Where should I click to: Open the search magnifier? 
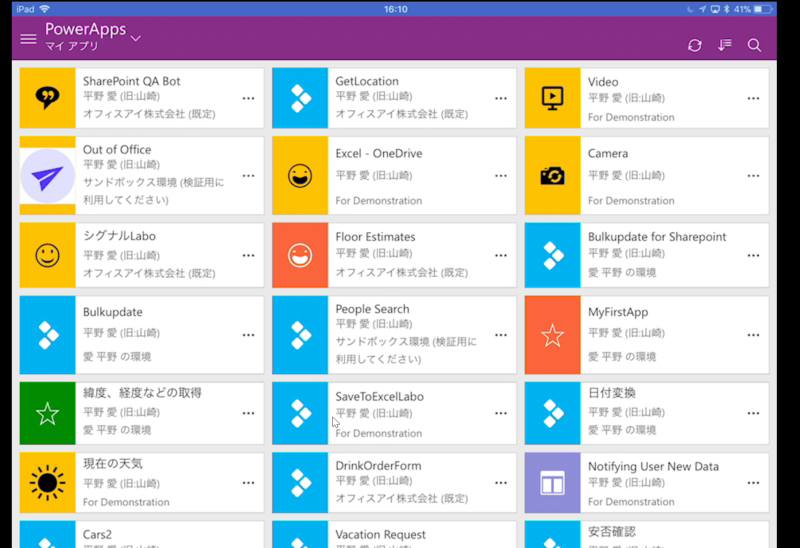tap(754, 45)
